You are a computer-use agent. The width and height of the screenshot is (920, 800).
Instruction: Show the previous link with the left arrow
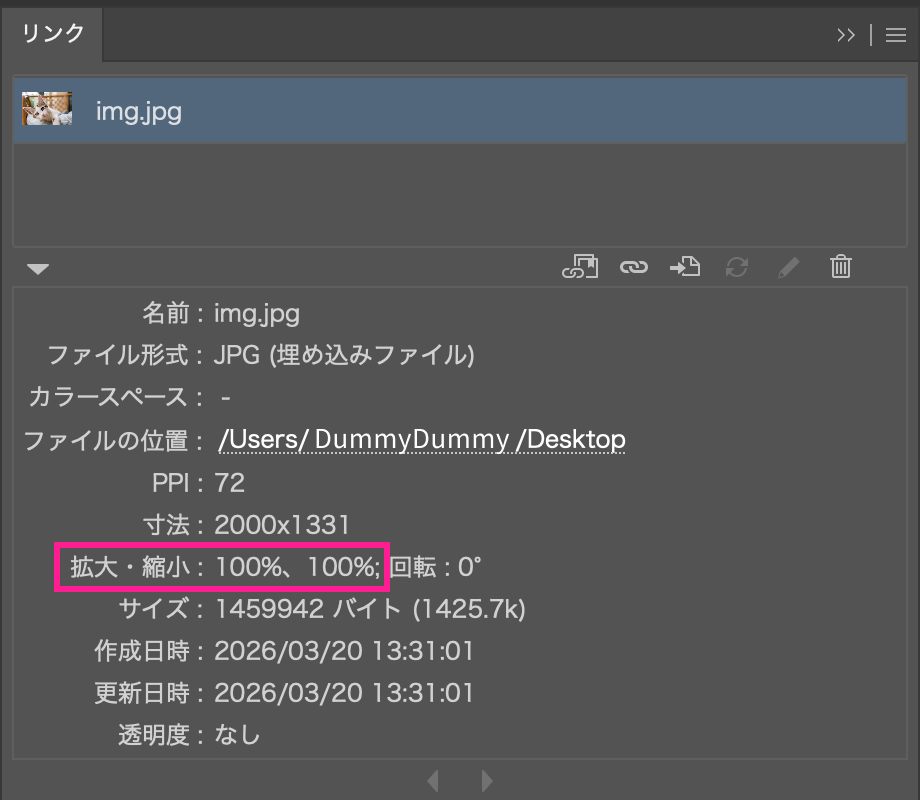tap(433, 780)
